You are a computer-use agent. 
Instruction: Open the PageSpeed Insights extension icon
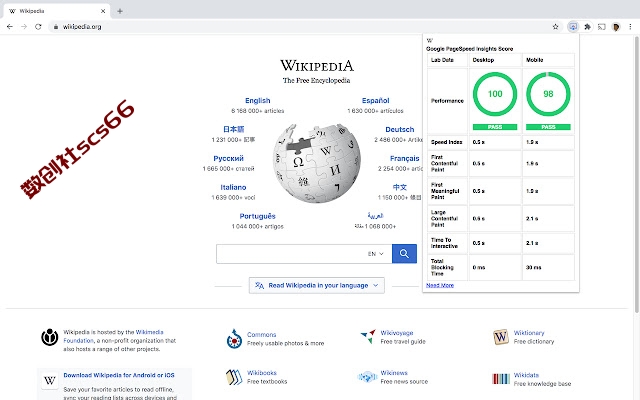[x=573, y=27]
